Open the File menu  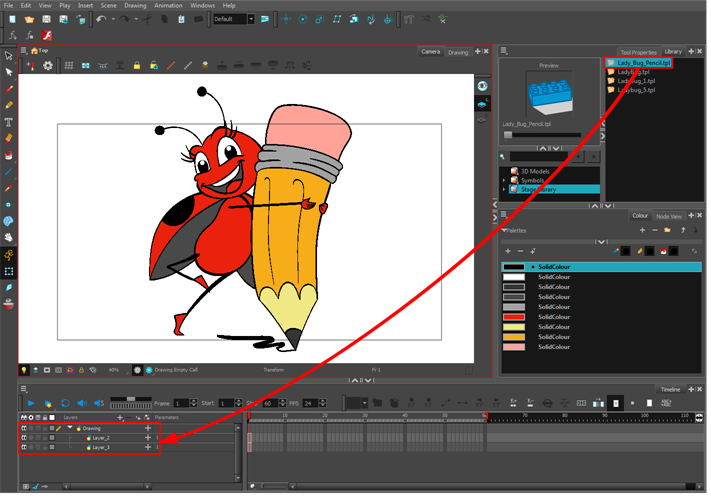9,5
